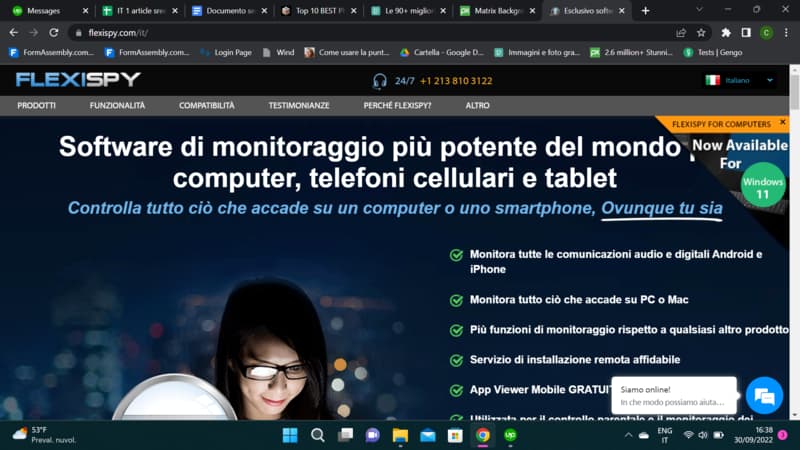
Task: Open taskbar Search magnifier
Action: (x=318, y=435)
